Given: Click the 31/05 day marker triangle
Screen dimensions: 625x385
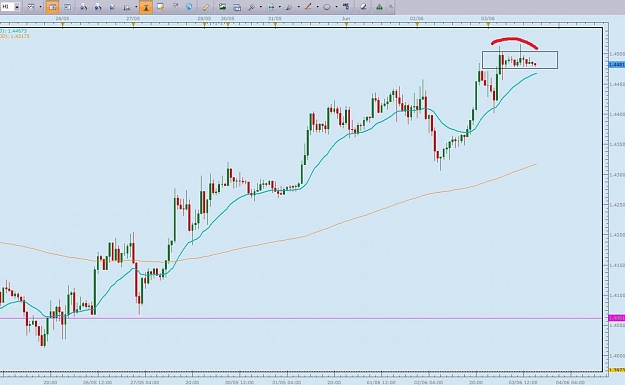Looking at the screenshot, I should click(x=275, y=25).
